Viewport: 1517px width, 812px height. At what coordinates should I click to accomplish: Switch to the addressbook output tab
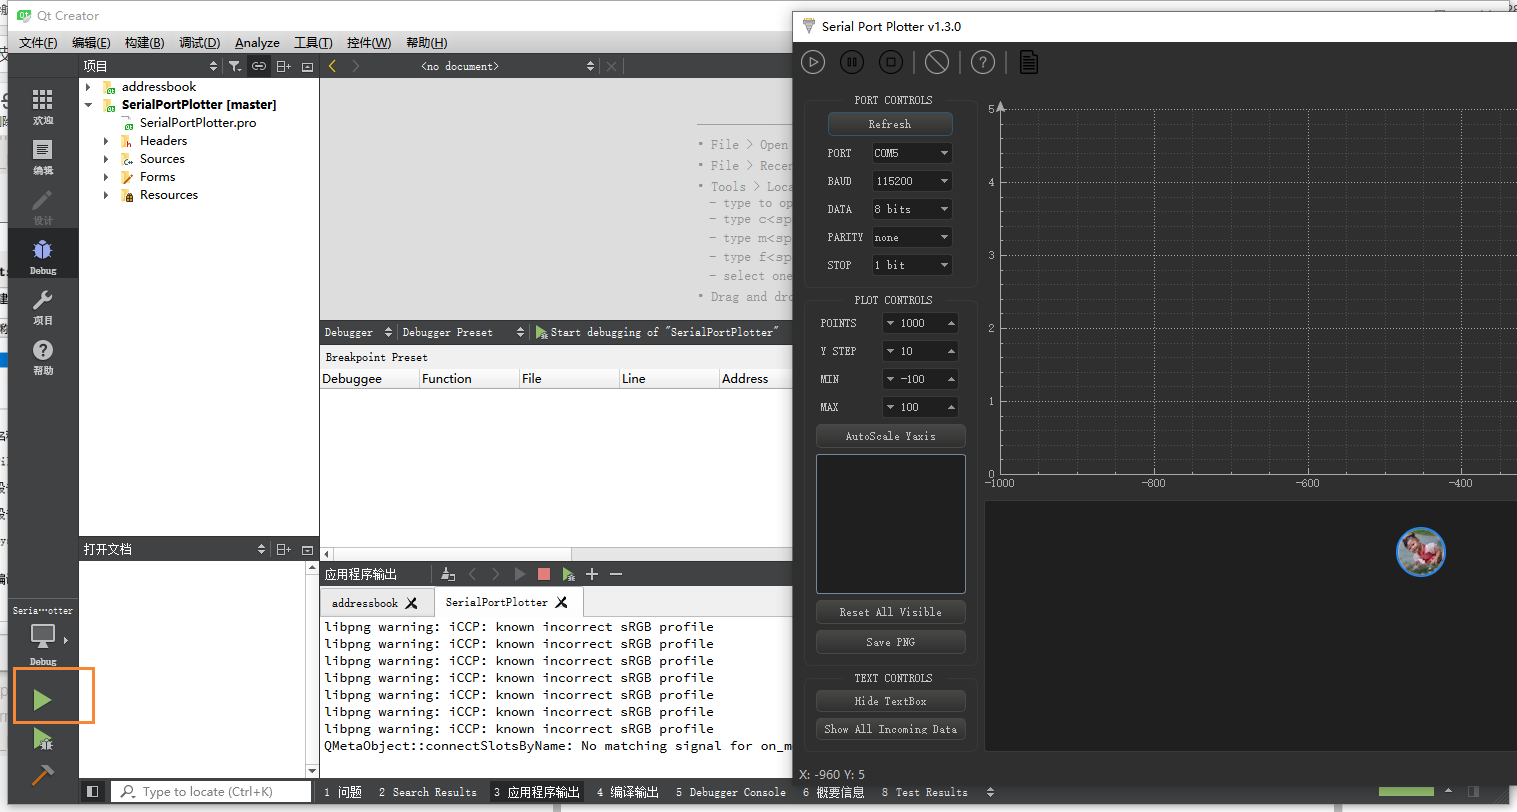(x=367, y=601)
